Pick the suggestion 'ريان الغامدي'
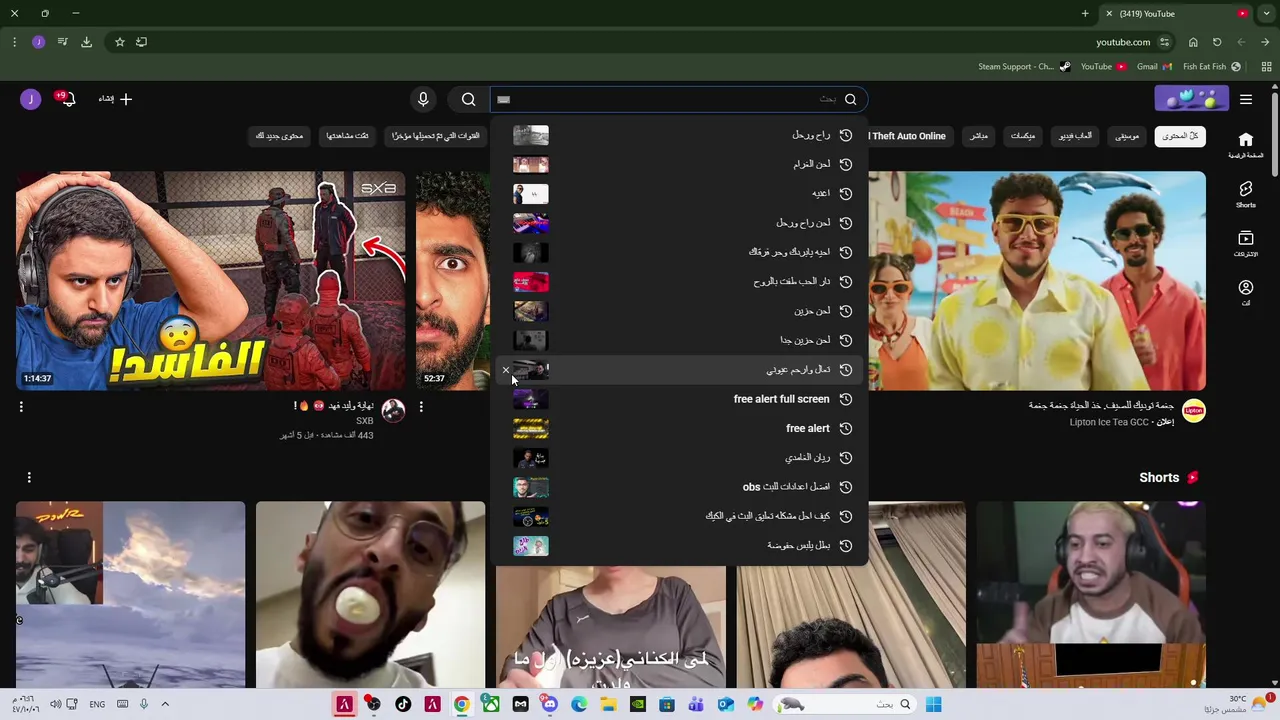This screenshot has height=720, width=1280. [x=680, y=458]
